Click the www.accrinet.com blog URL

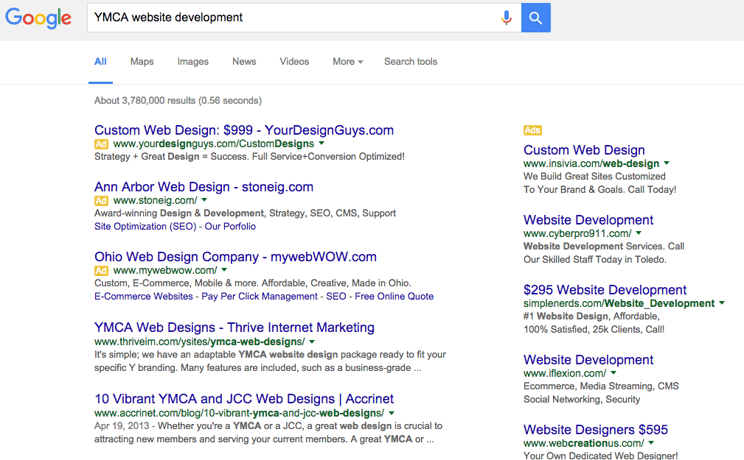pyautogui.click(x=239, y=413)
